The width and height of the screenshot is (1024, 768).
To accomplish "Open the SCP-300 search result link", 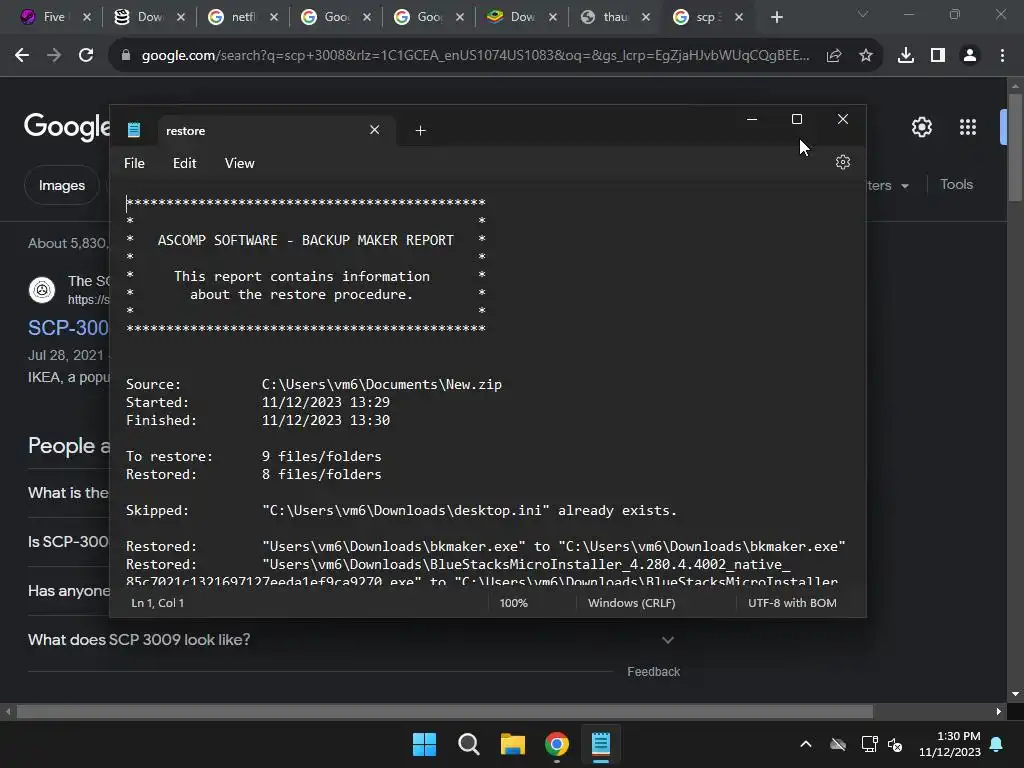I will (x=68, y=328).
